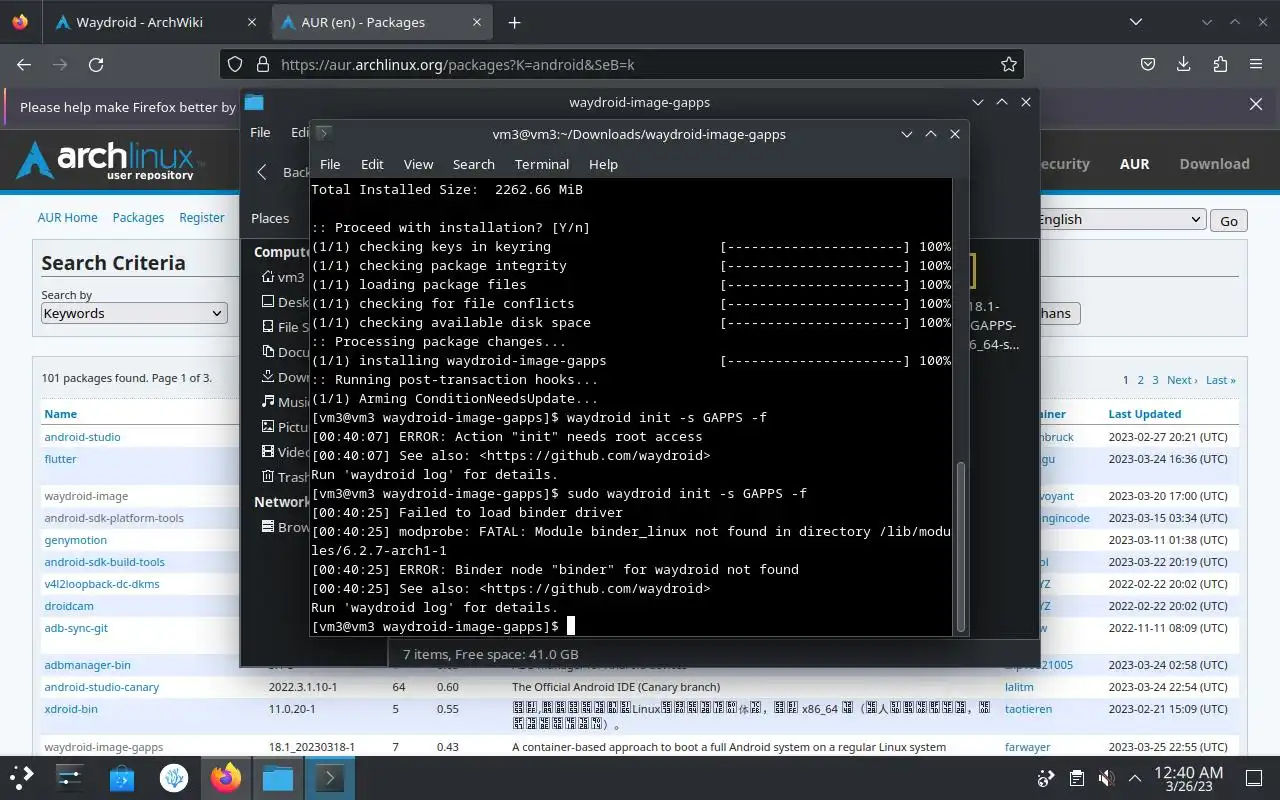Open the waydroid-image-gapps package link
Image resolution: width=1280 pixels, height=800 pixels.
pyautogui.click(x=103, y=747)
